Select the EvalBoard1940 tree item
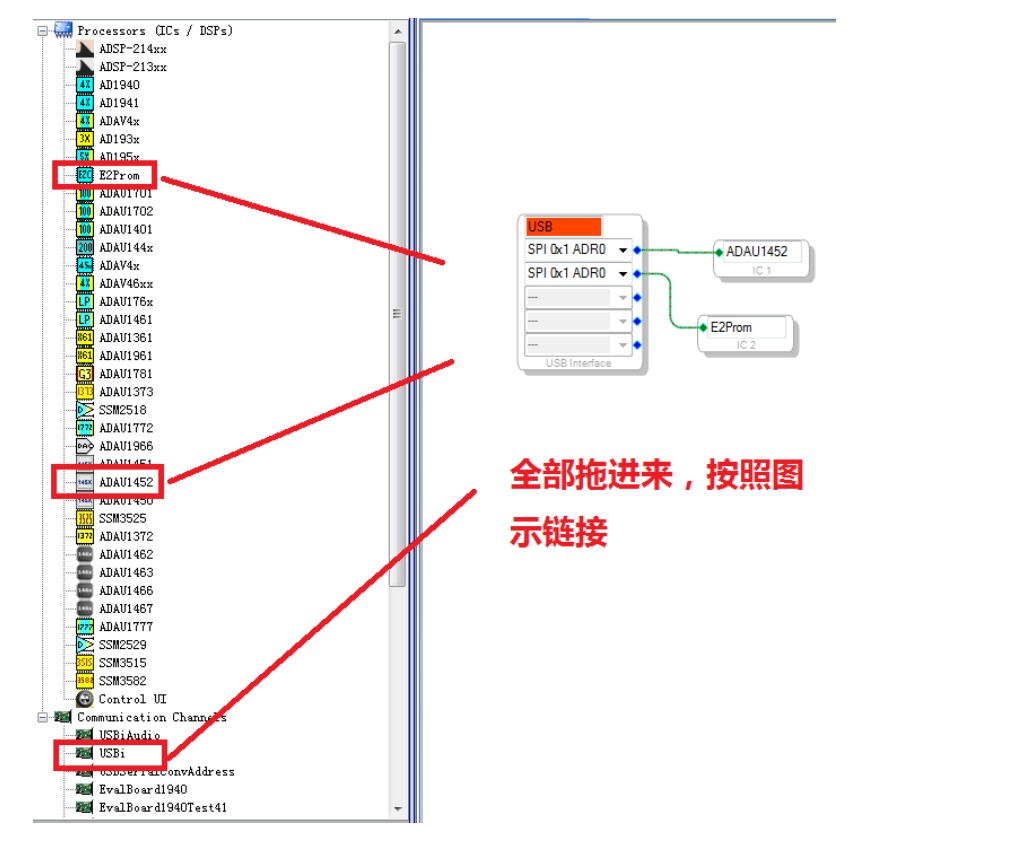 [x=143, y=789]
